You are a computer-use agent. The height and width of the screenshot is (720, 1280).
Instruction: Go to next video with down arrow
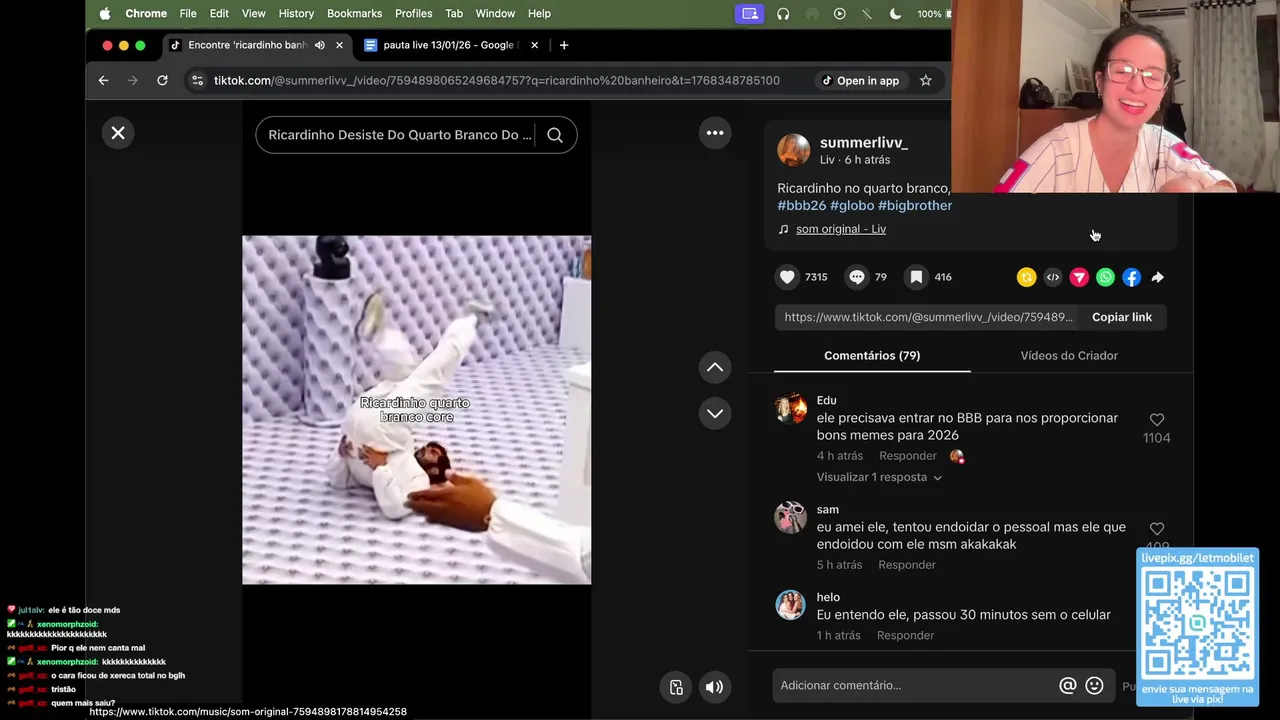coord(715,413)
